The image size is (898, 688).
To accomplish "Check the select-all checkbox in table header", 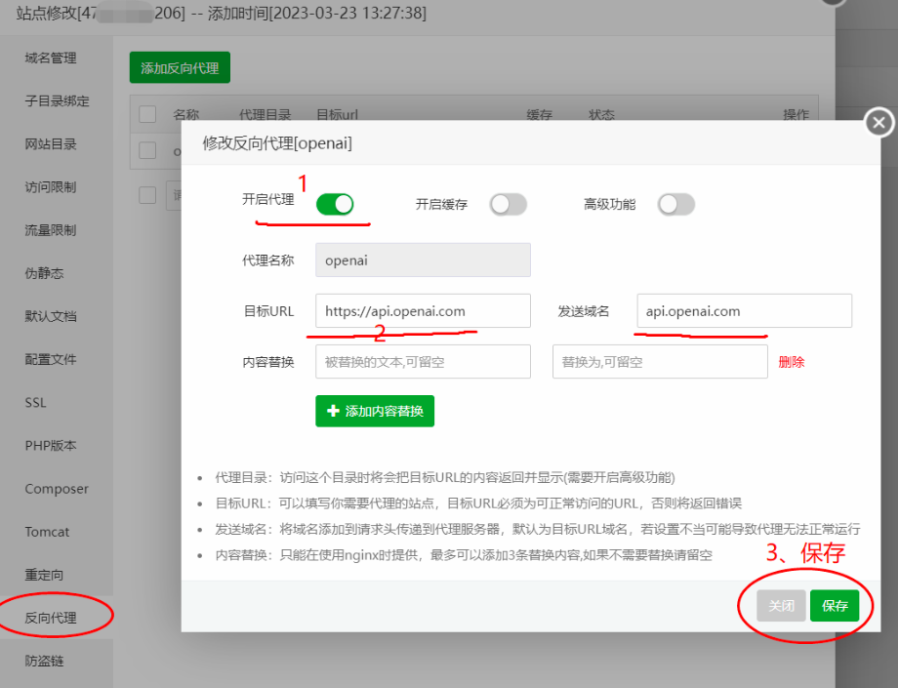I will pyautogui.click(x=147, y=114).
